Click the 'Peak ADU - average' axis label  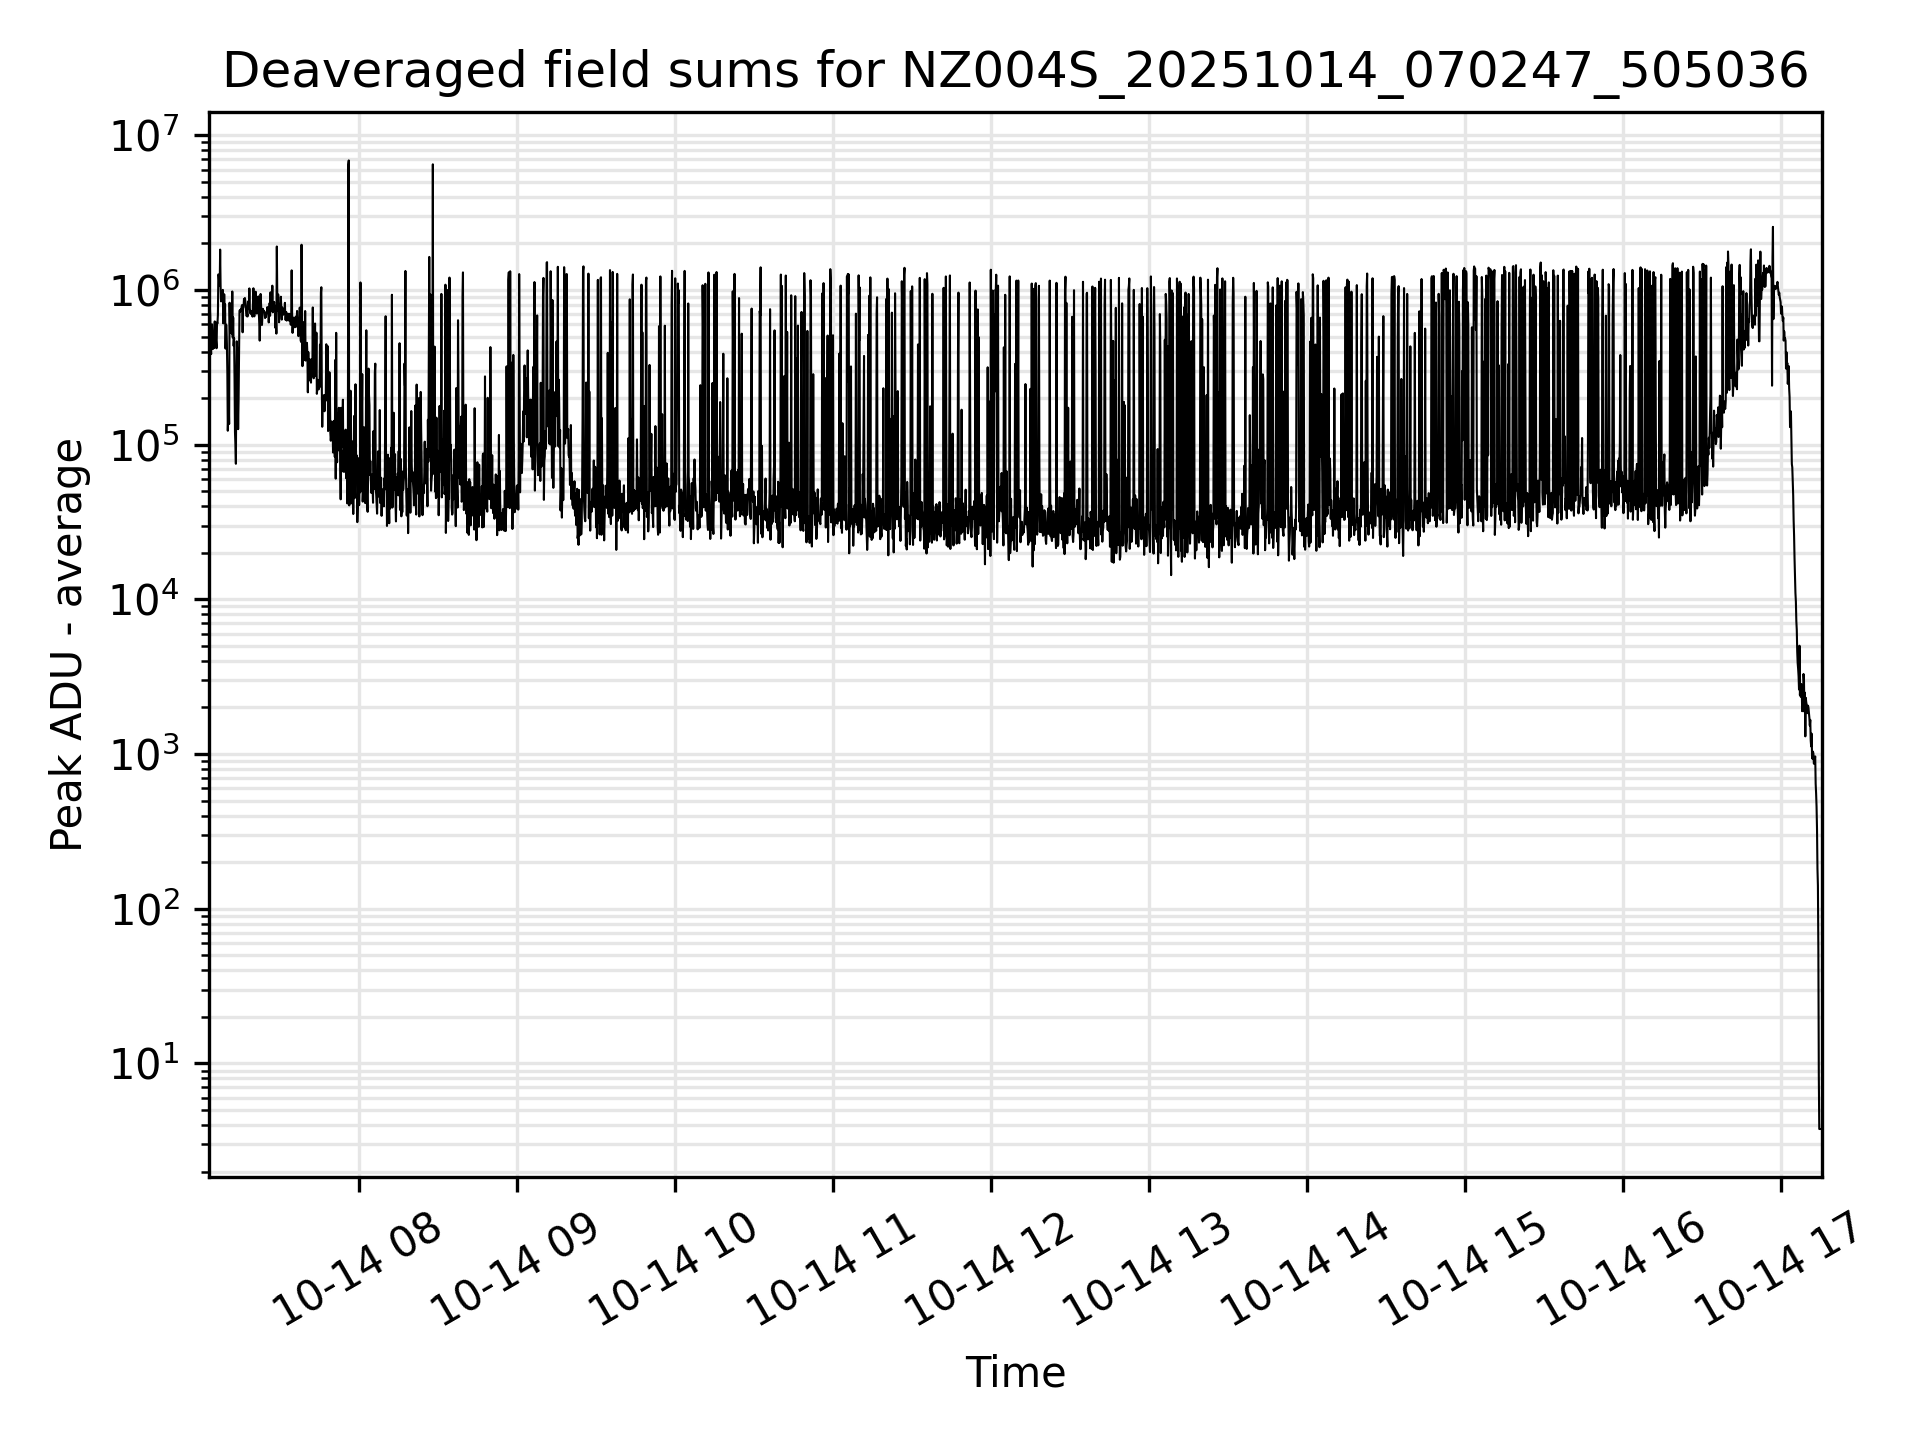click(68, 645)
